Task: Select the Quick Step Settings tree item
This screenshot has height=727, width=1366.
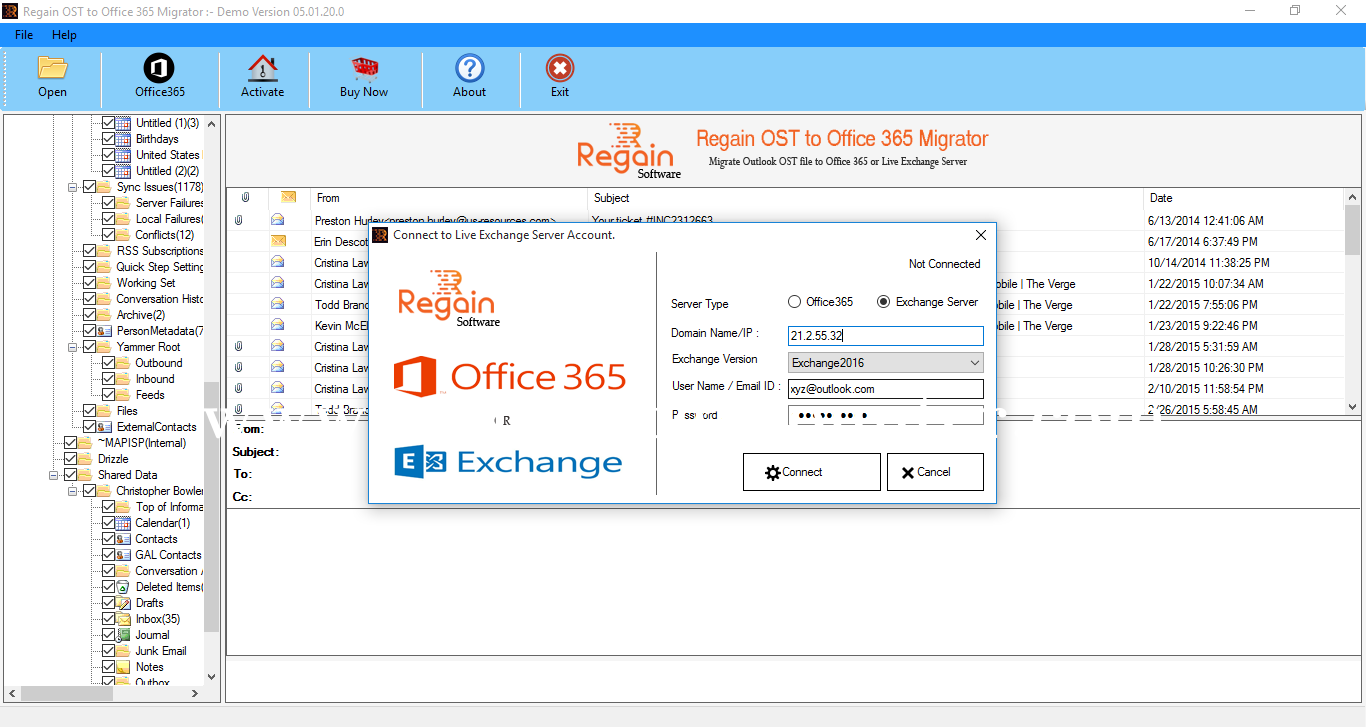Action: point(160,267)
